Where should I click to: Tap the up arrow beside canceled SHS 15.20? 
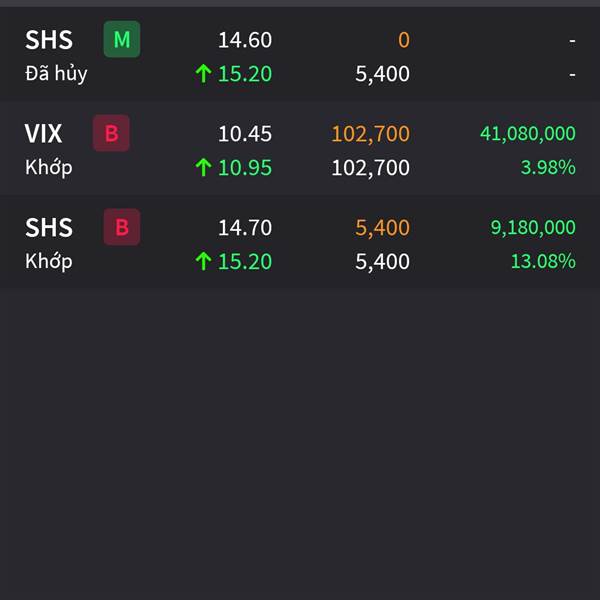[203, 73]
